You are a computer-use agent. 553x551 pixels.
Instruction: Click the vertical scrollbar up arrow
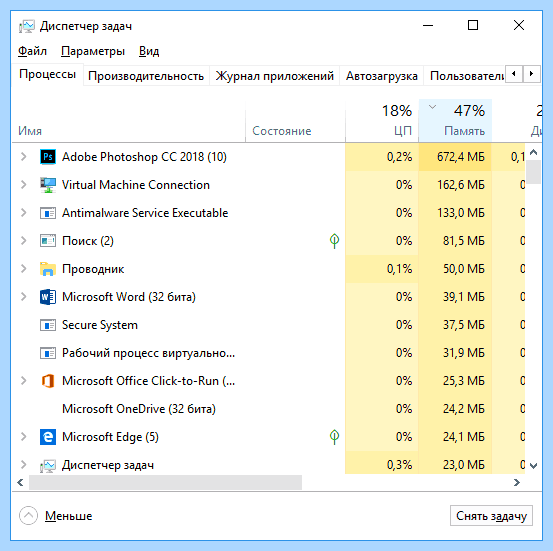pos(533,152)
